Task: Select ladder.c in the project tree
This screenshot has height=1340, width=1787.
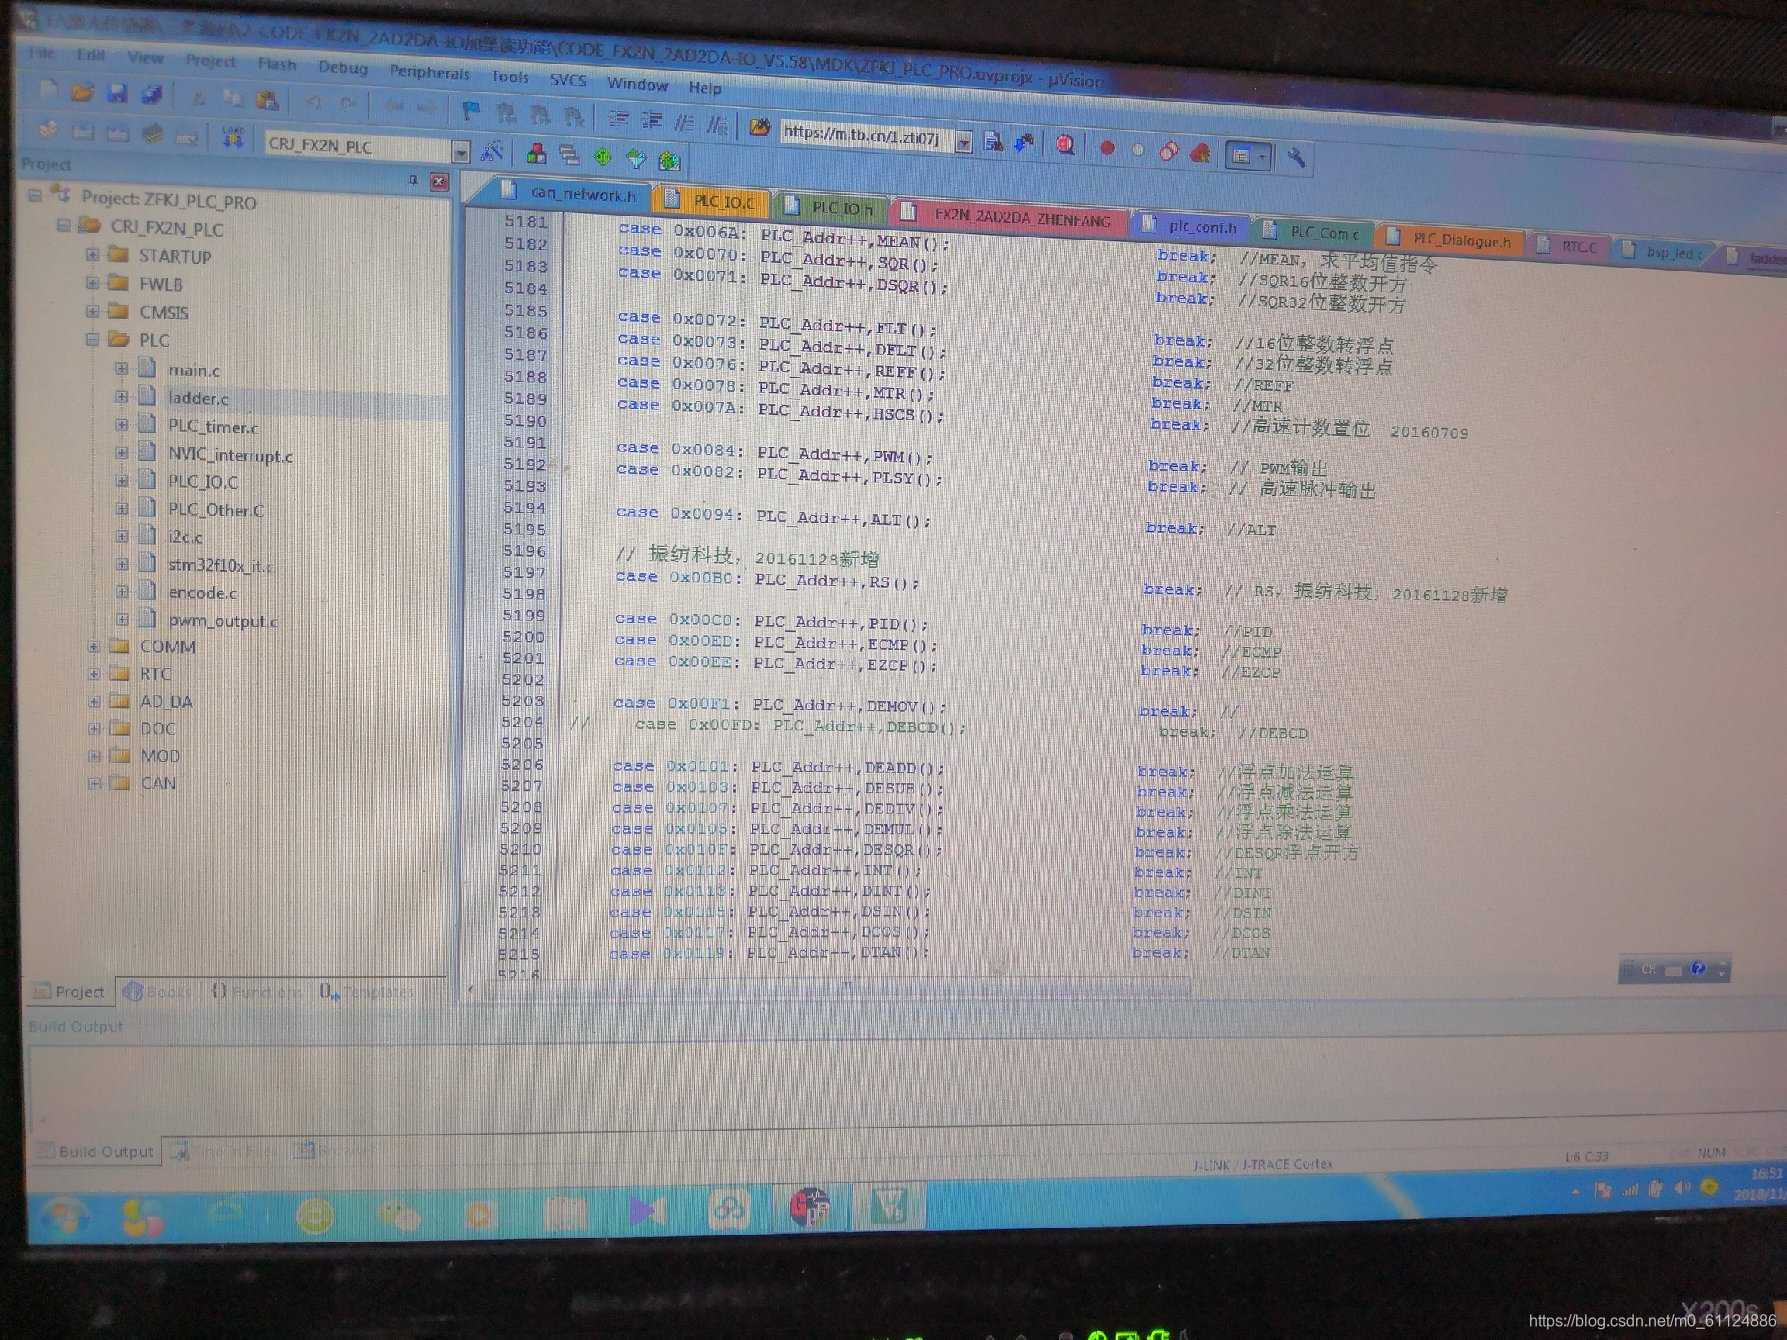Action: (197, 398)
